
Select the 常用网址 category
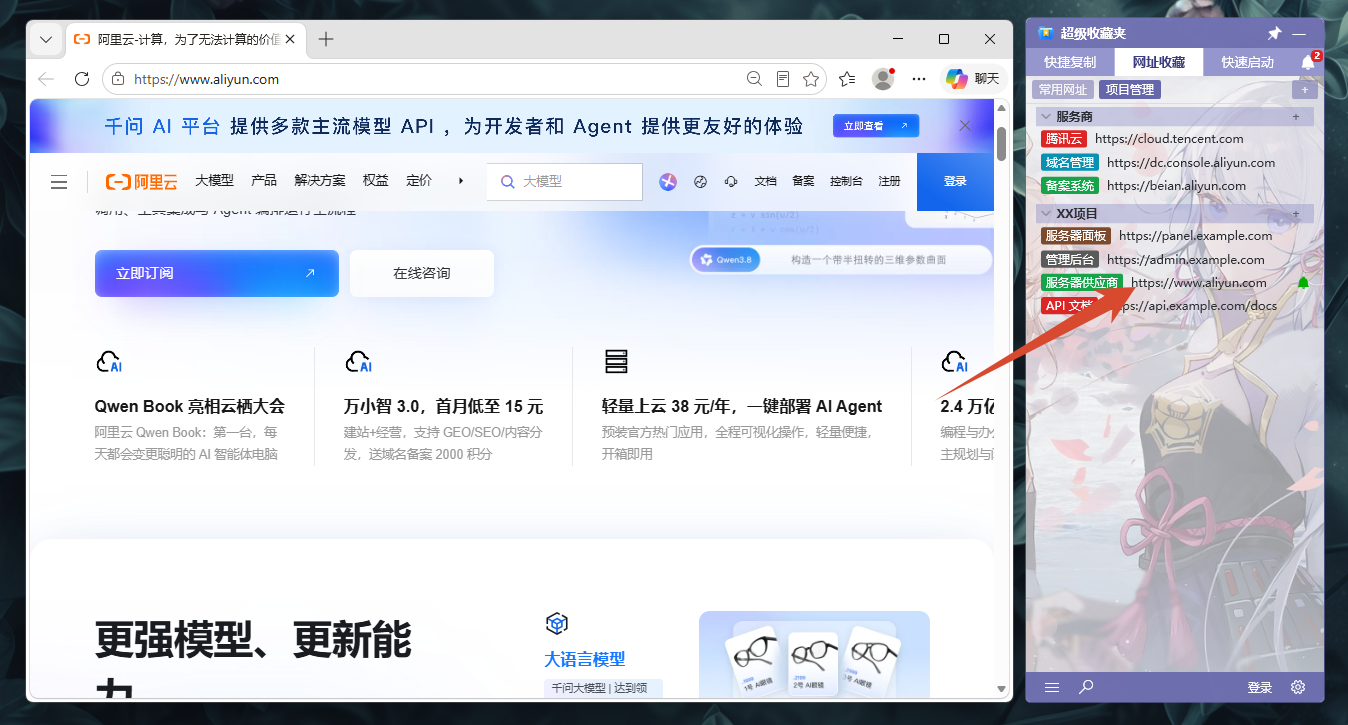click(1063, 90)
